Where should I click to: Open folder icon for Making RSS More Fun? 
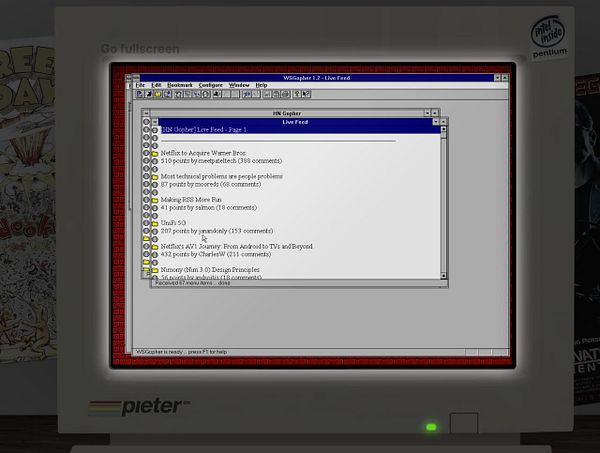155,200
